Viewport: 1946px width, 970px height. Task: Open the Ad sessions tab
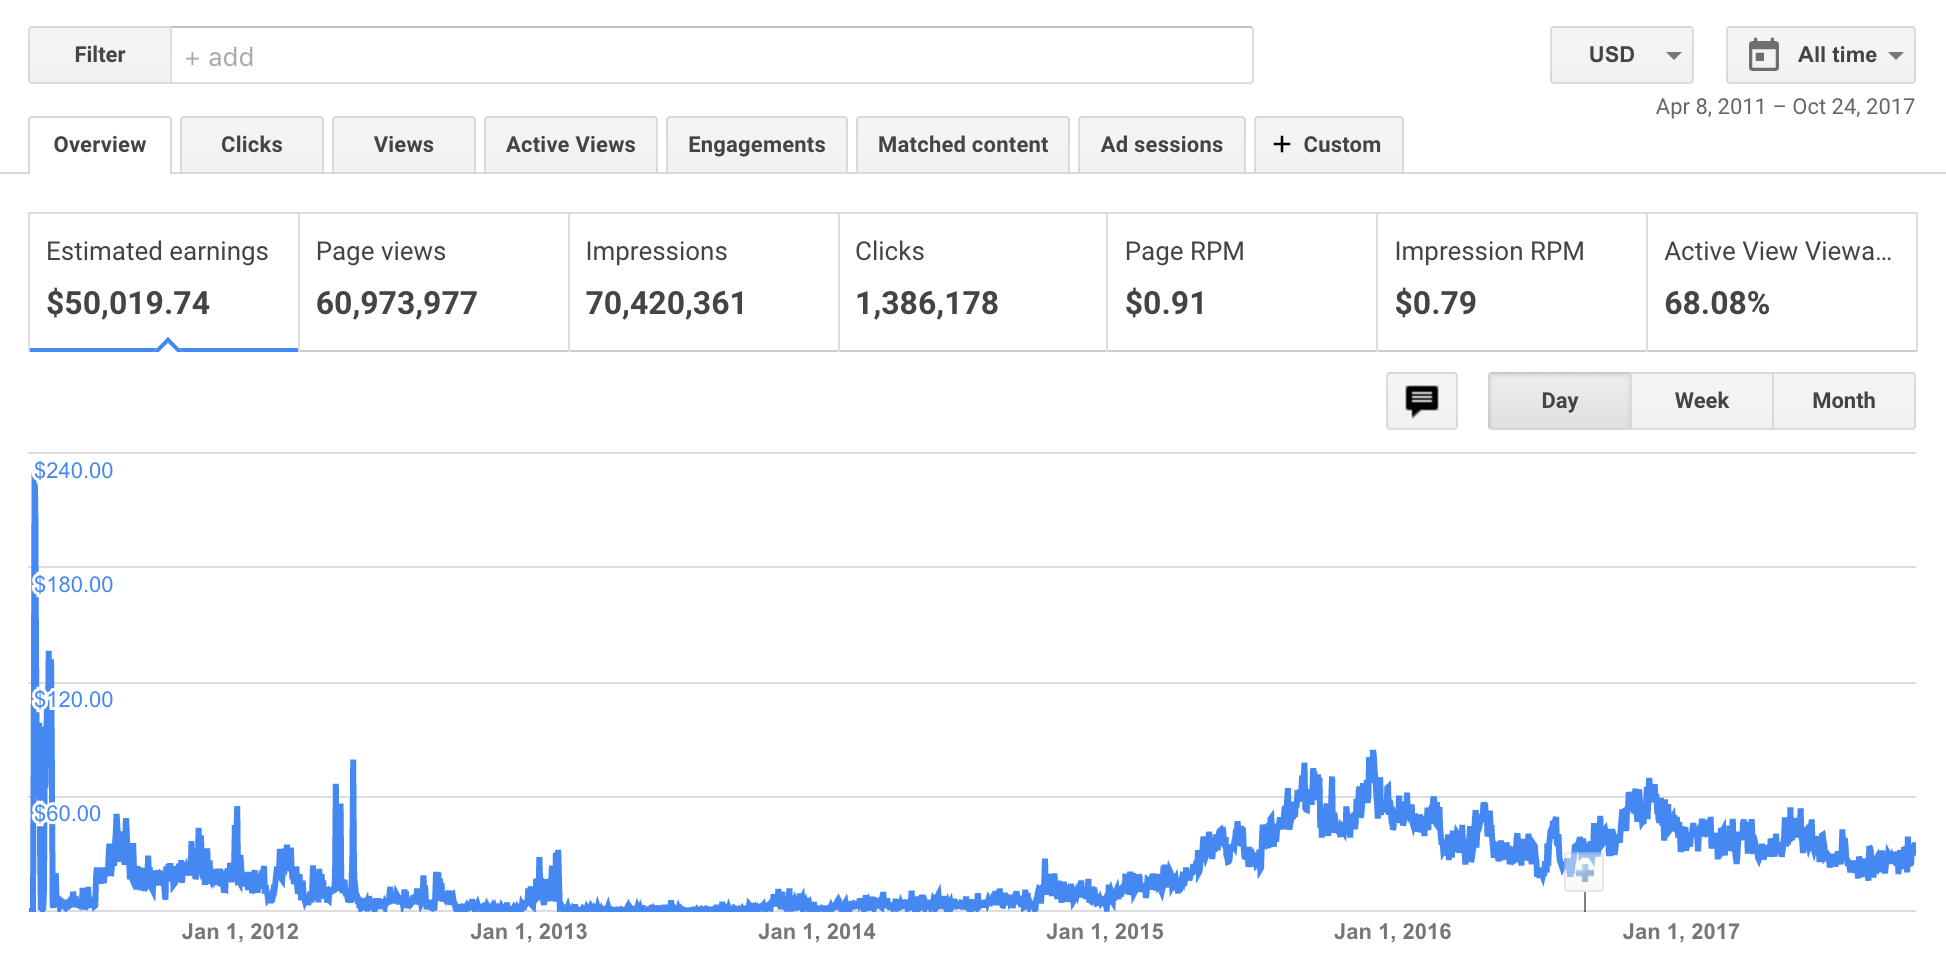pyautogui.click(x=1161, y=145)
